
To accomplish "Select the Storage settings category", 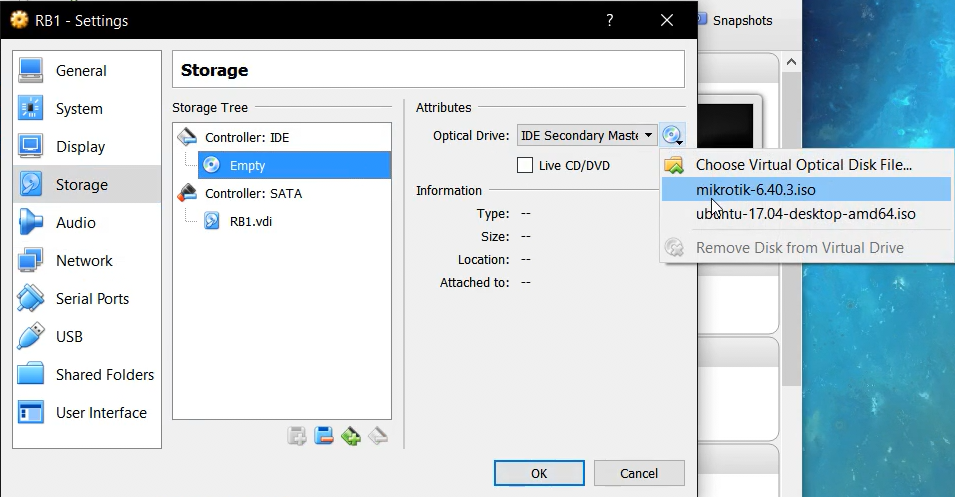I will [x=87, y=184].
